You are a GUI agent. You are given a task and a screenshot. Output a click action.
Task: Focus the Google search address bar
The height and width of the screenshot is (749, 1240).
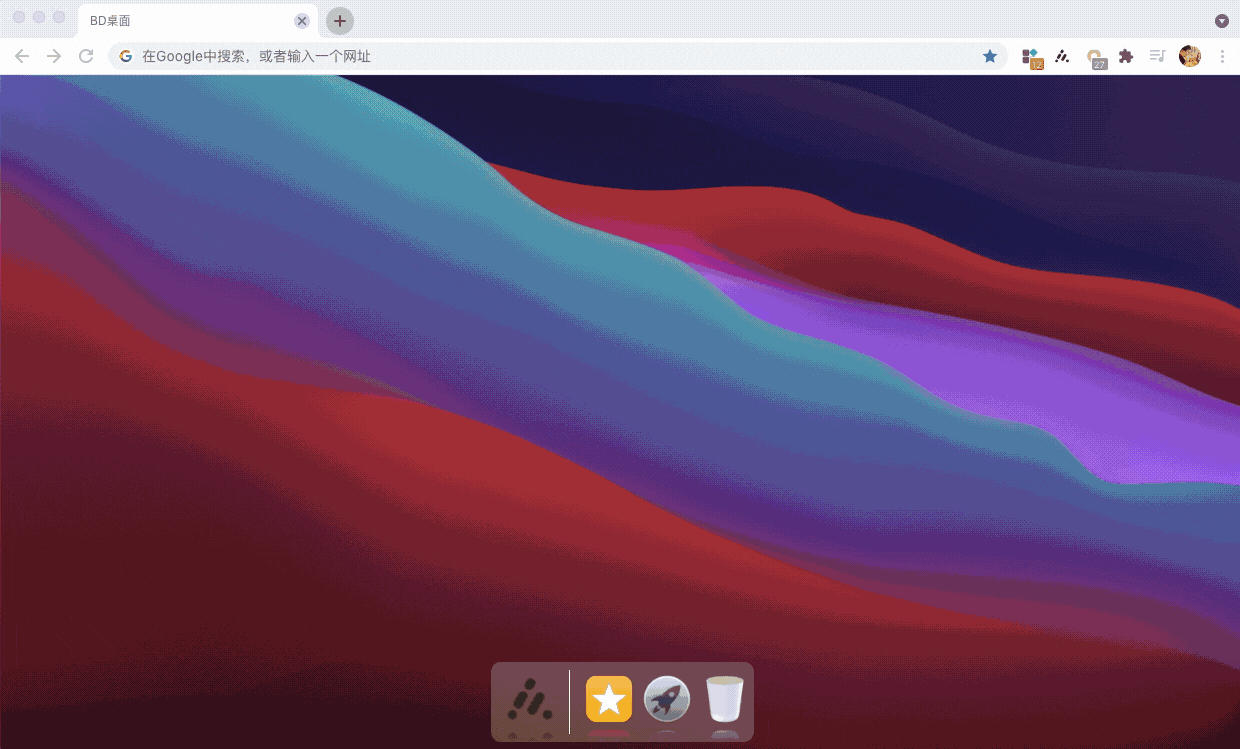[x=558, y=56]
